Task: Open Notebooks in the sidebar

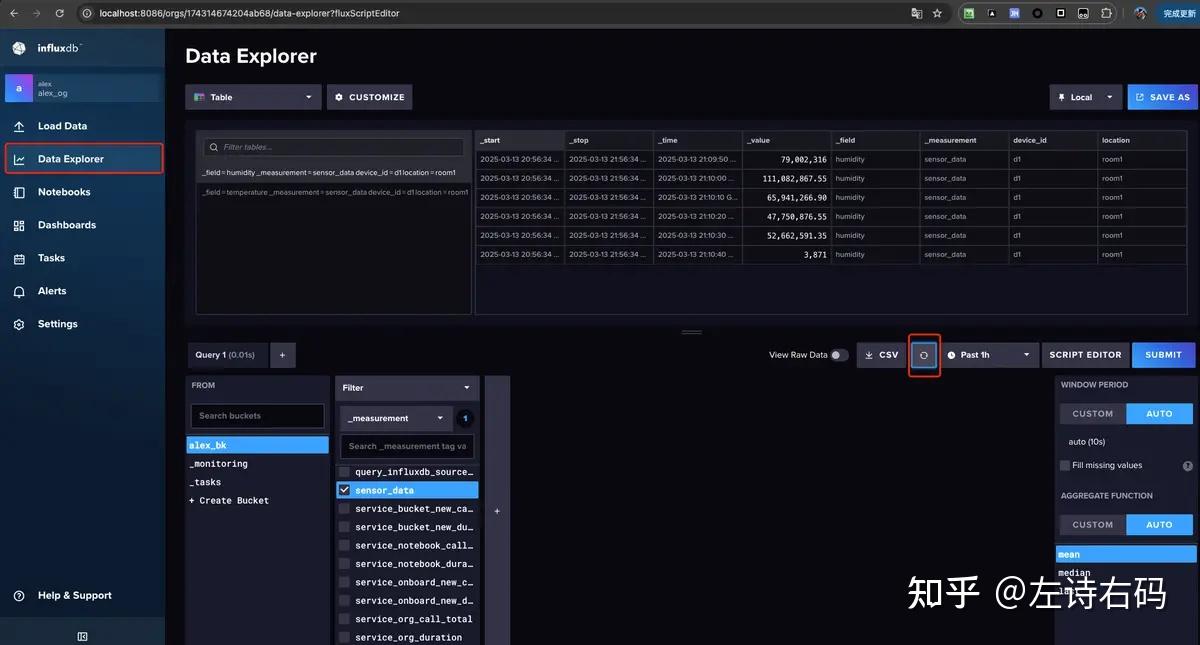Action: coord(64,192)
